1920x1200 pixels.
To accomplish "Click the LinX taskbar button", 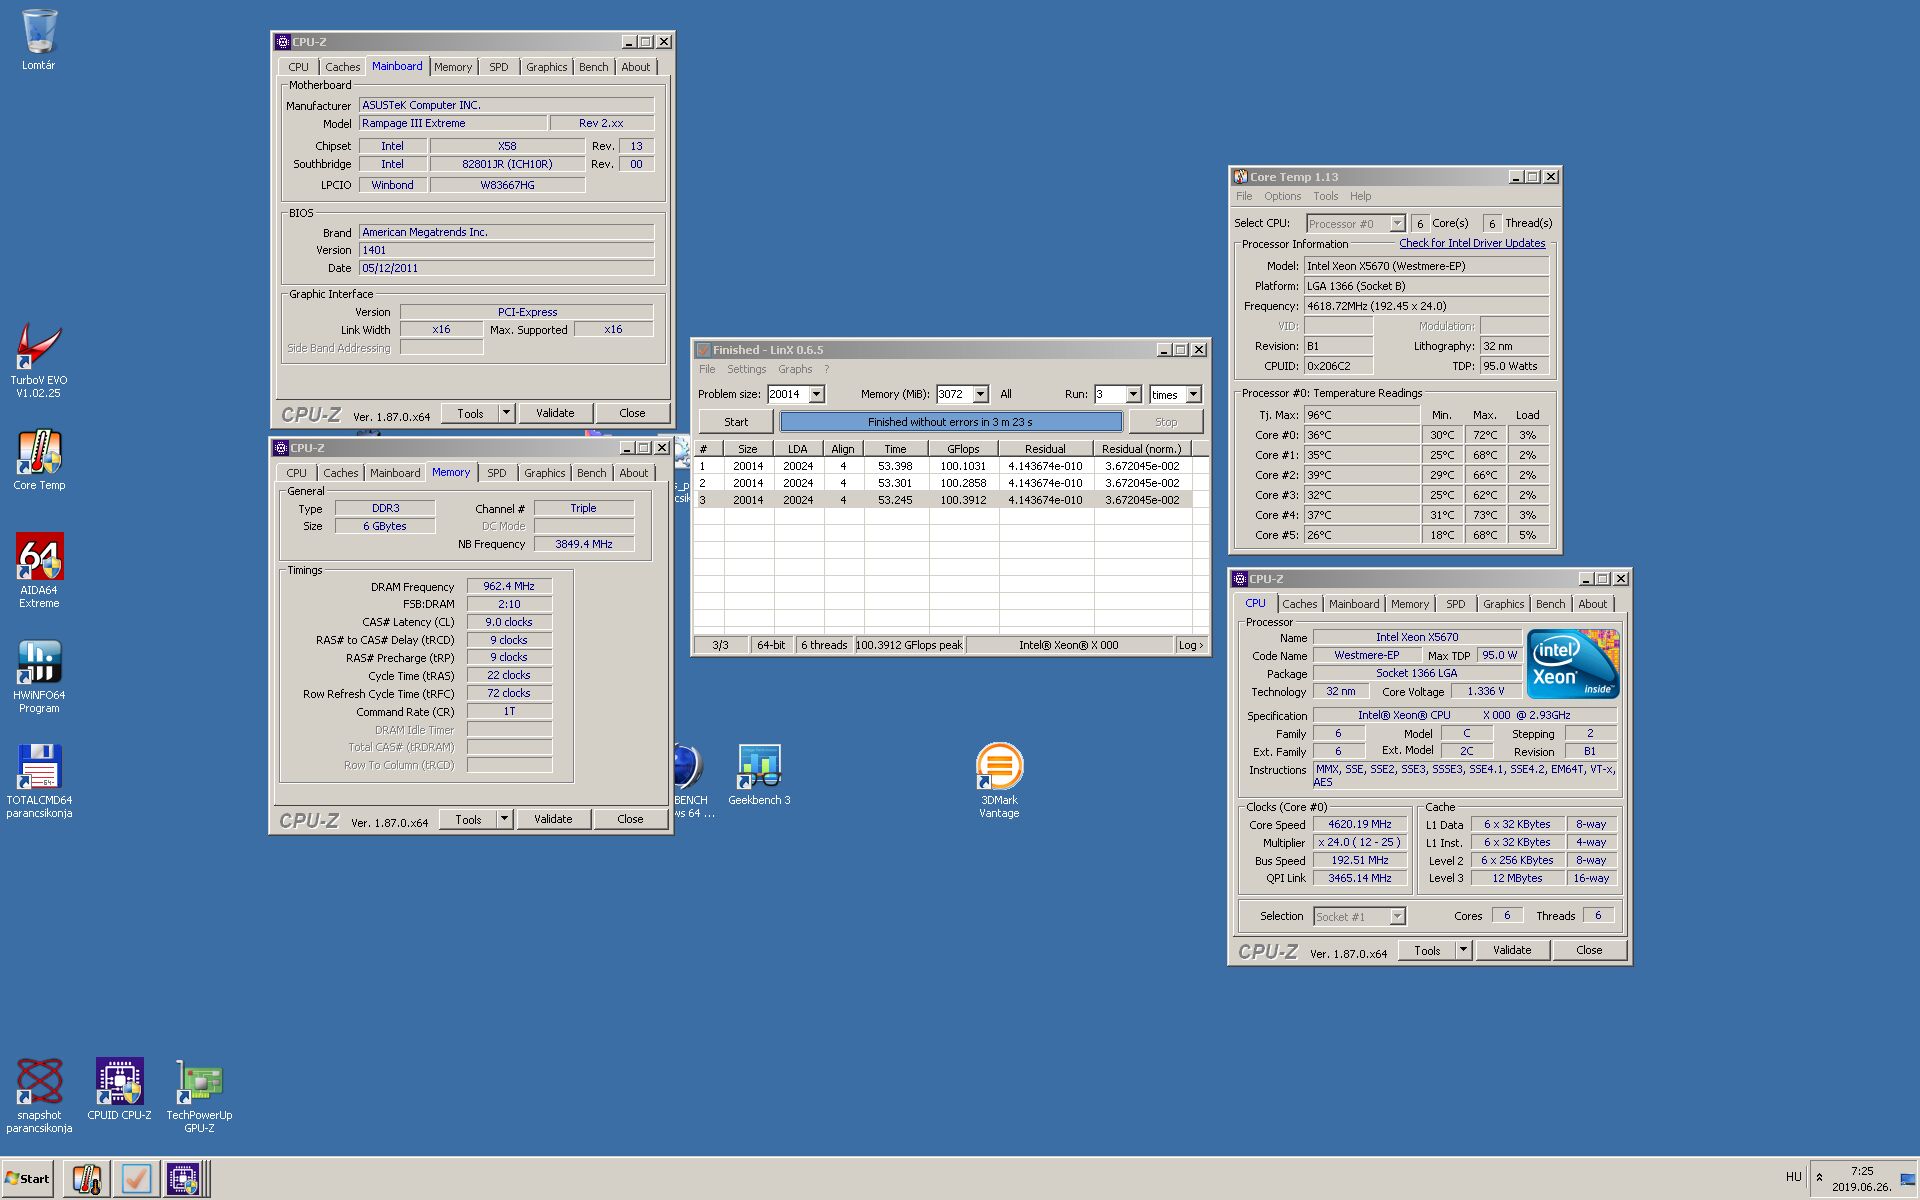I will [x=136, y=1179].
